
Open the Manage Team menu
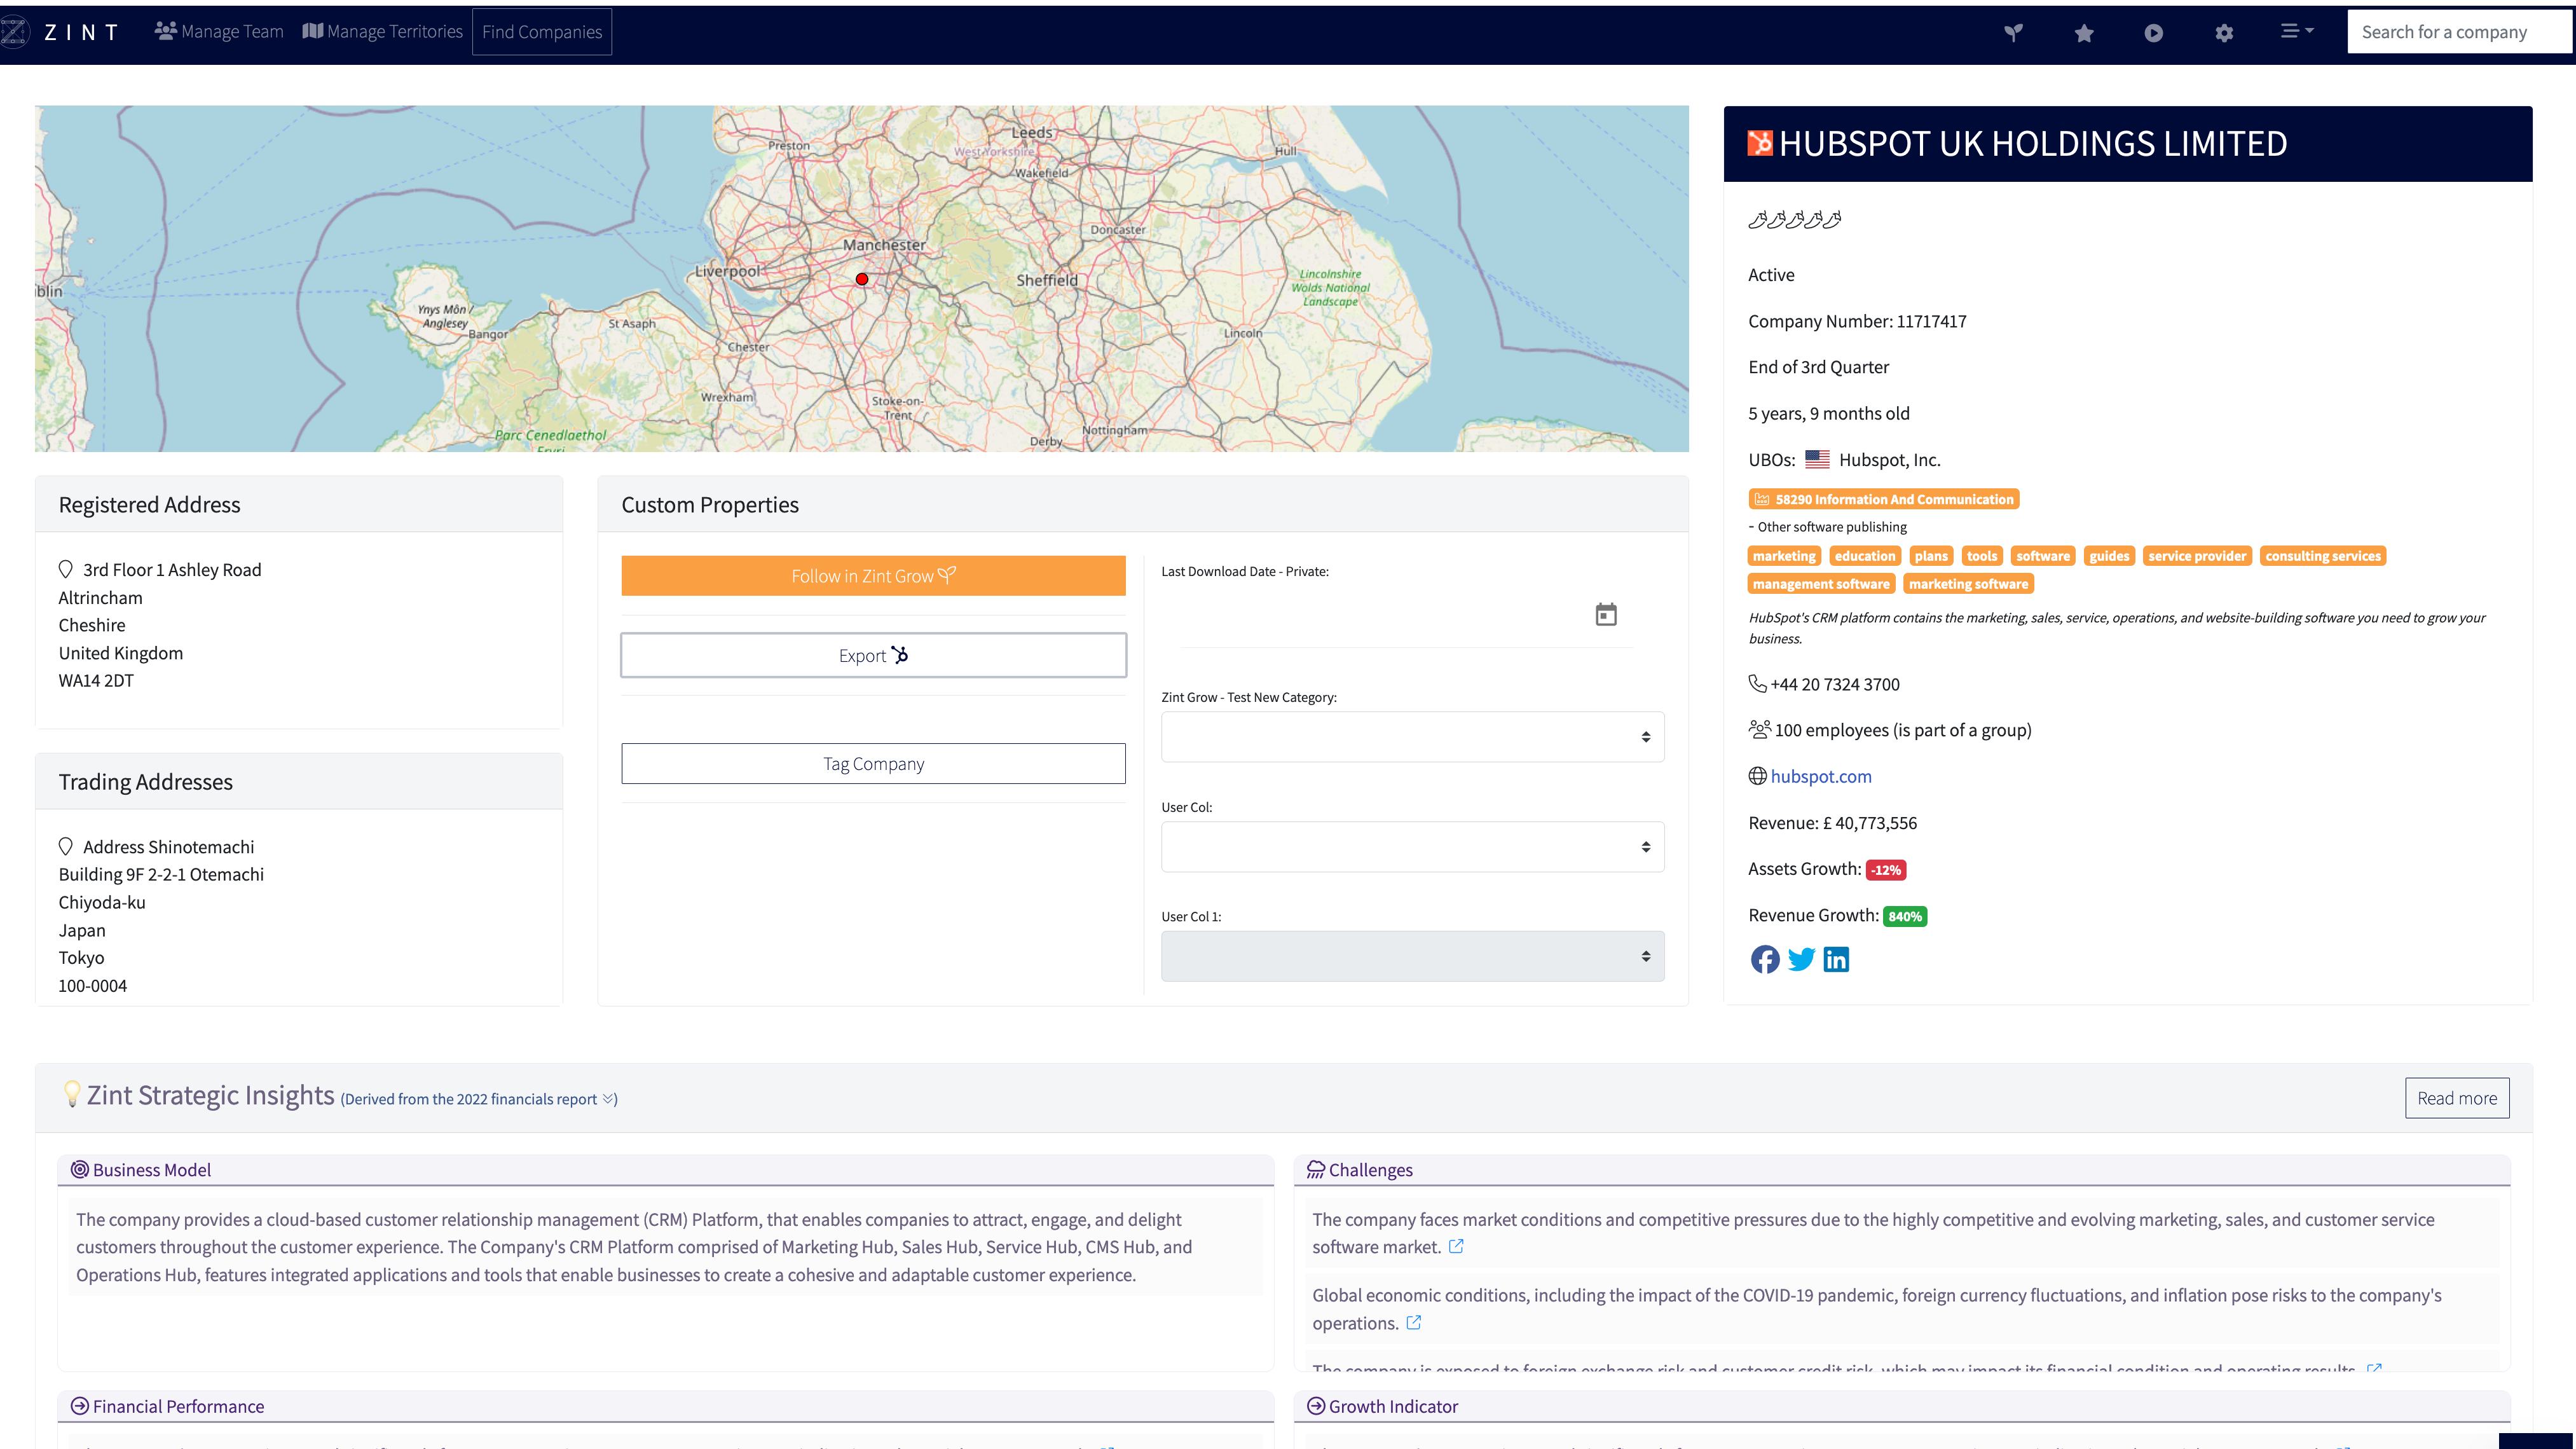pyautogui.click(x=218, y=31)
